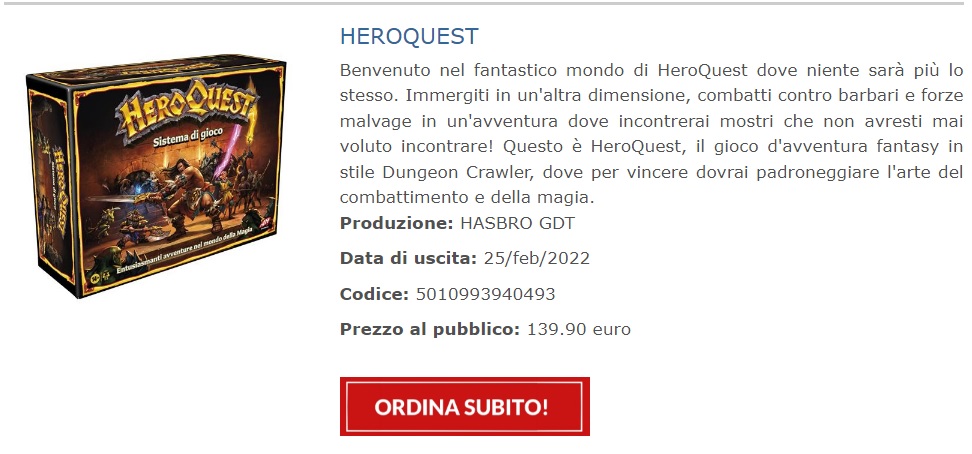
Task: Select the product code 5010993940493
Action: (x=485, y=294)
